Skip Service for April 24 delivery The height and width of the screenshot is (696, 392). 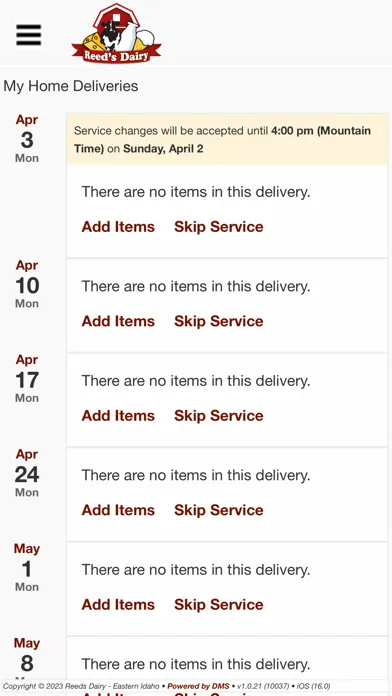[218, 510]
